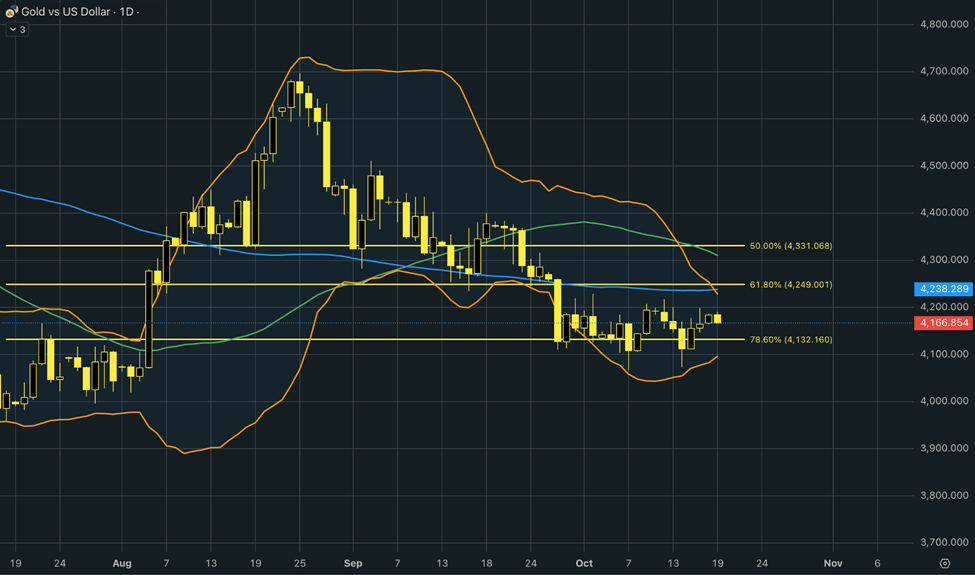The image size is (975, 575).
Task: Open chart settings gear icon at bottom right
Action: [x=945, y=563]
